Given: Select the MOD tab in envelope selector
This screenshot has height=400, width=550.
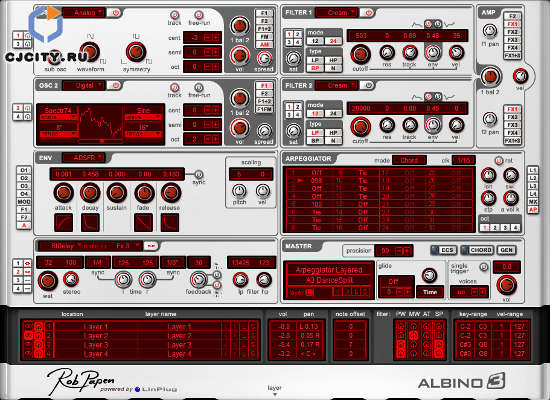Looking at the screenshot, I should pyautogui.click(x=24, y=202).
